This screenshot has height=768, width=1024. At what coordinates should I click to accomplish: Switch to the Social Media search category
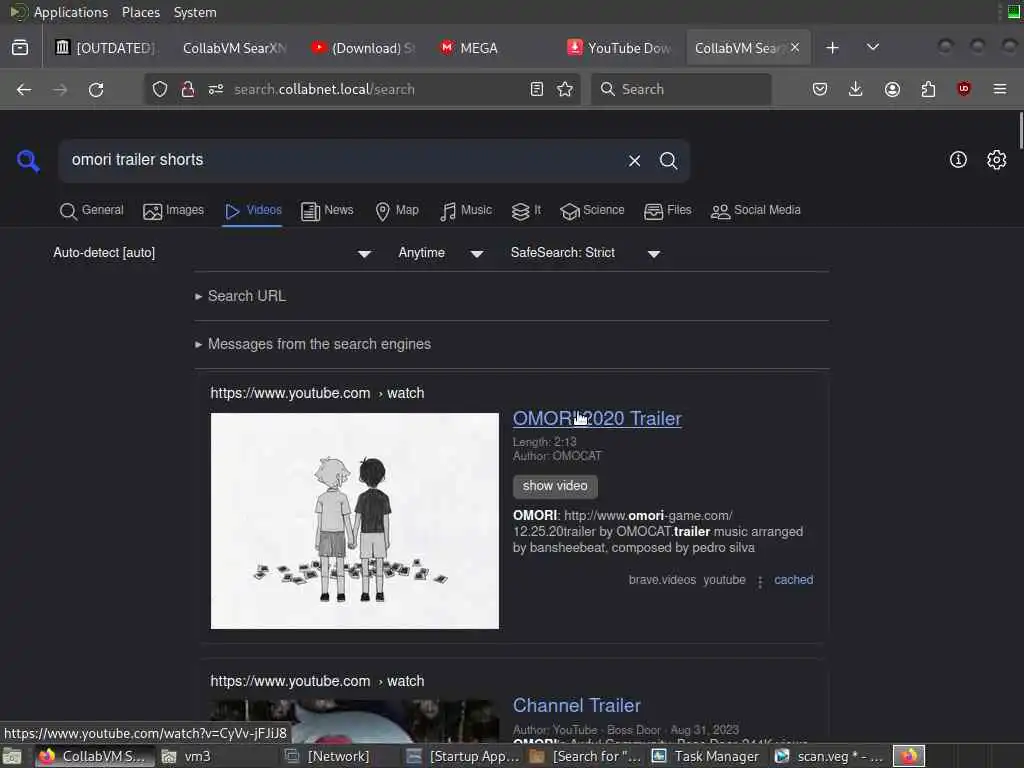click(756, 210)
